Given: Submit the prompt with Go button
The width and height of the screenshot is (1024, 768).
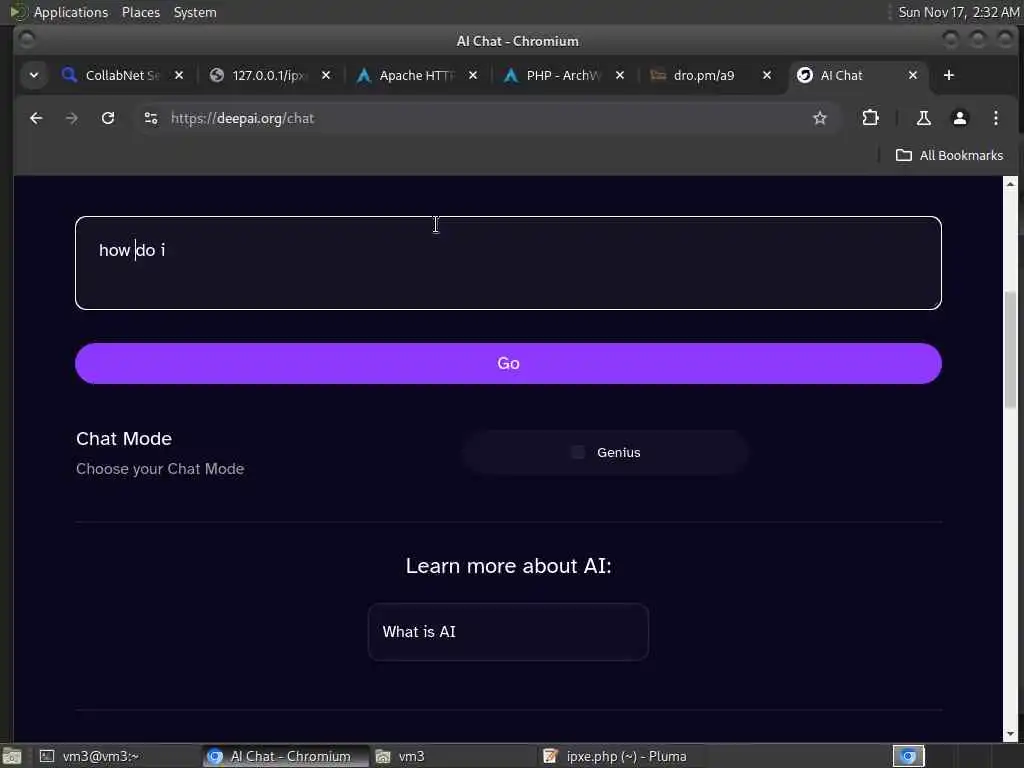Looking at the screenshot, I should tap(508, 363).
